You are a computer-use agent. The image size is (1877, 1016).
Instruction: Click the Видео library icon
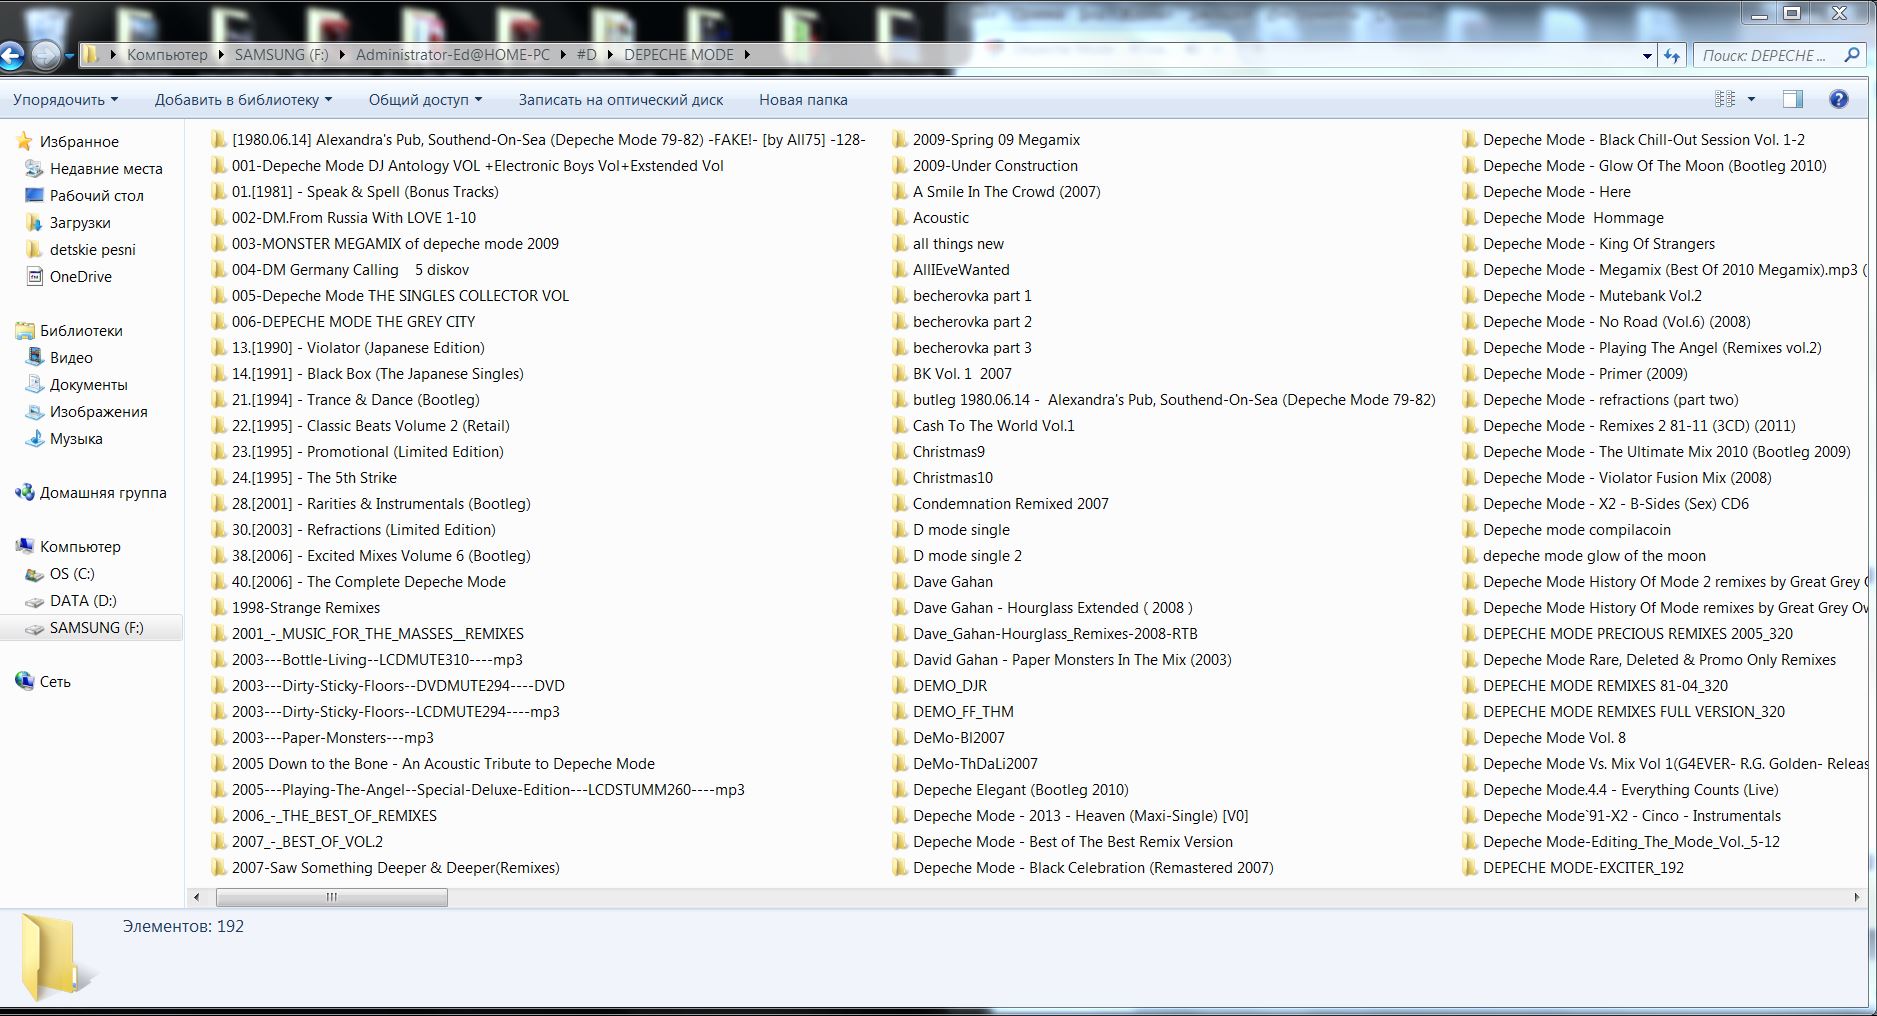[x=34, y=358]
